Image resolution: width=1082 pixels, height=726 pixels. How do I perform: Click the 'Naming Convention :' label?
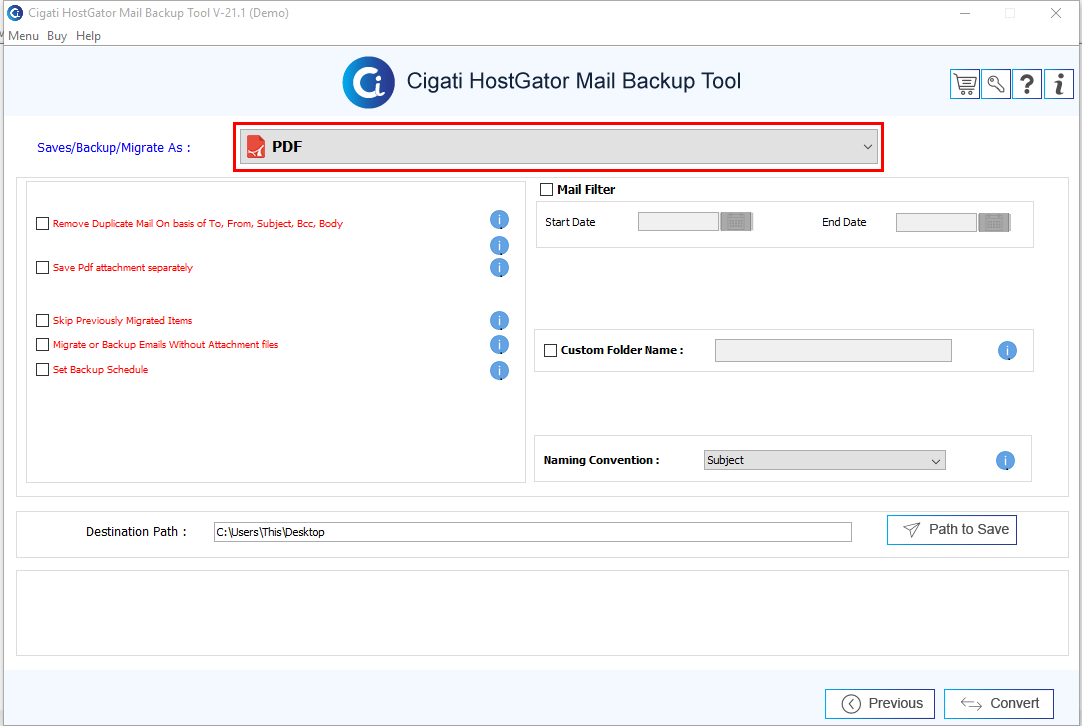click(x=601, y=460)
